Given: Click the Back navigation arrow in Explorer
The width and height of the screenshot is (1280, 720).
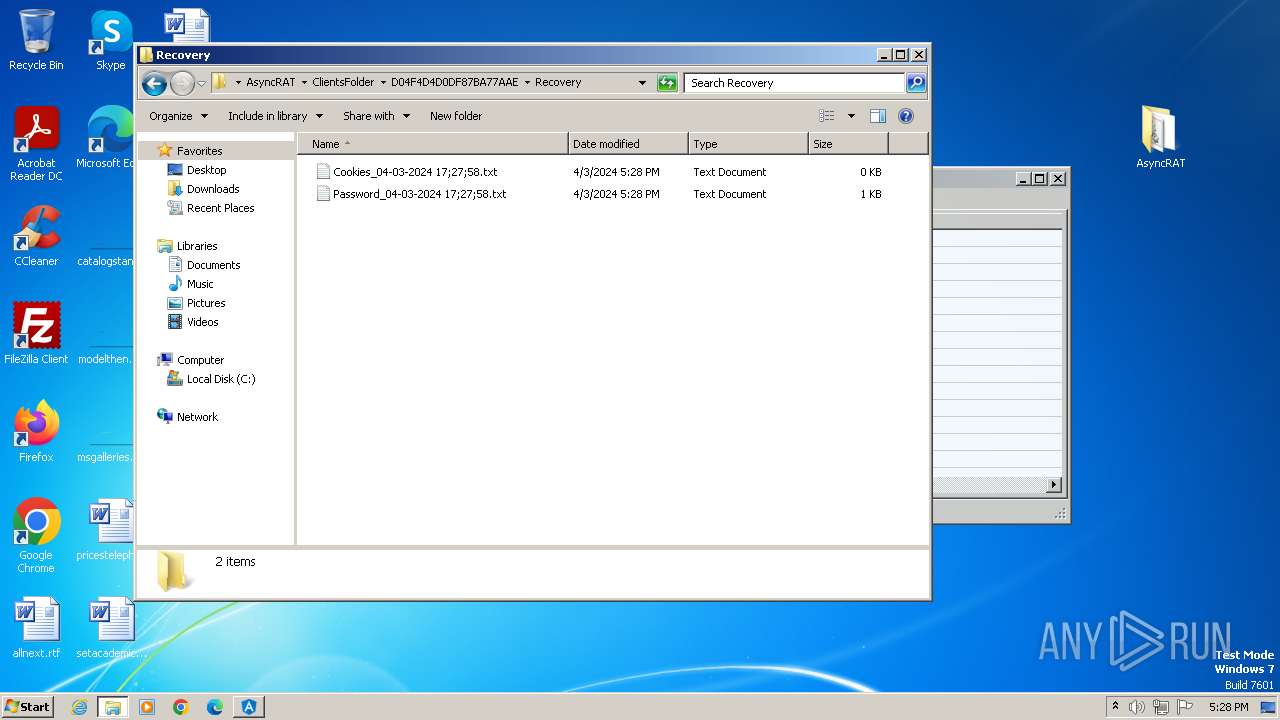Looking at the screenshot, I should tap(154, 83).
